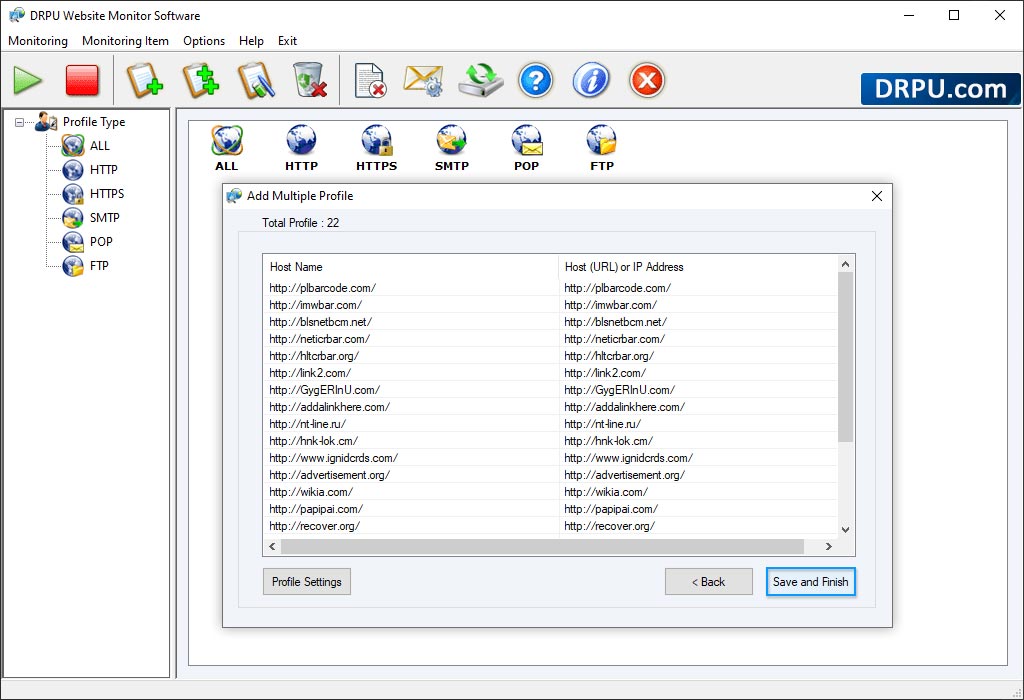Viewport: 1024px width, 700px height.
Task: Click the vertical scrollbar thumb in the profile list
Action: (x=846, y=357)
